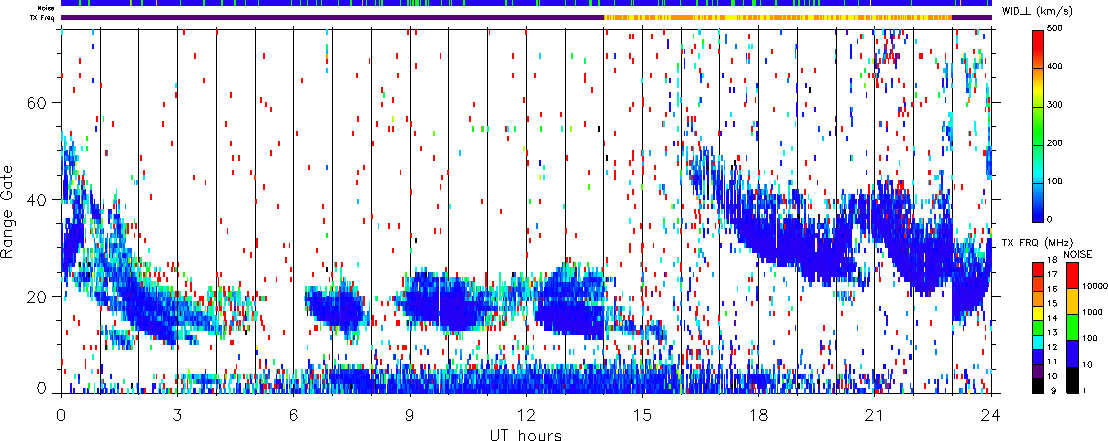Click the "TX FRQ (MHz)" legend title

coord(1036,243)
